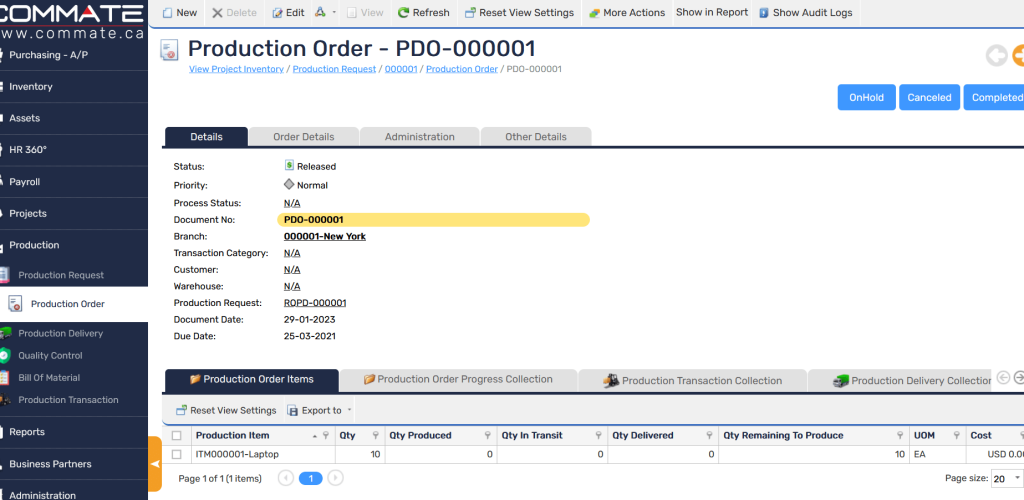Open filter icon on Qty Delivered column
The width and height of the screenshot is (1024, 500).
(709, 435)
